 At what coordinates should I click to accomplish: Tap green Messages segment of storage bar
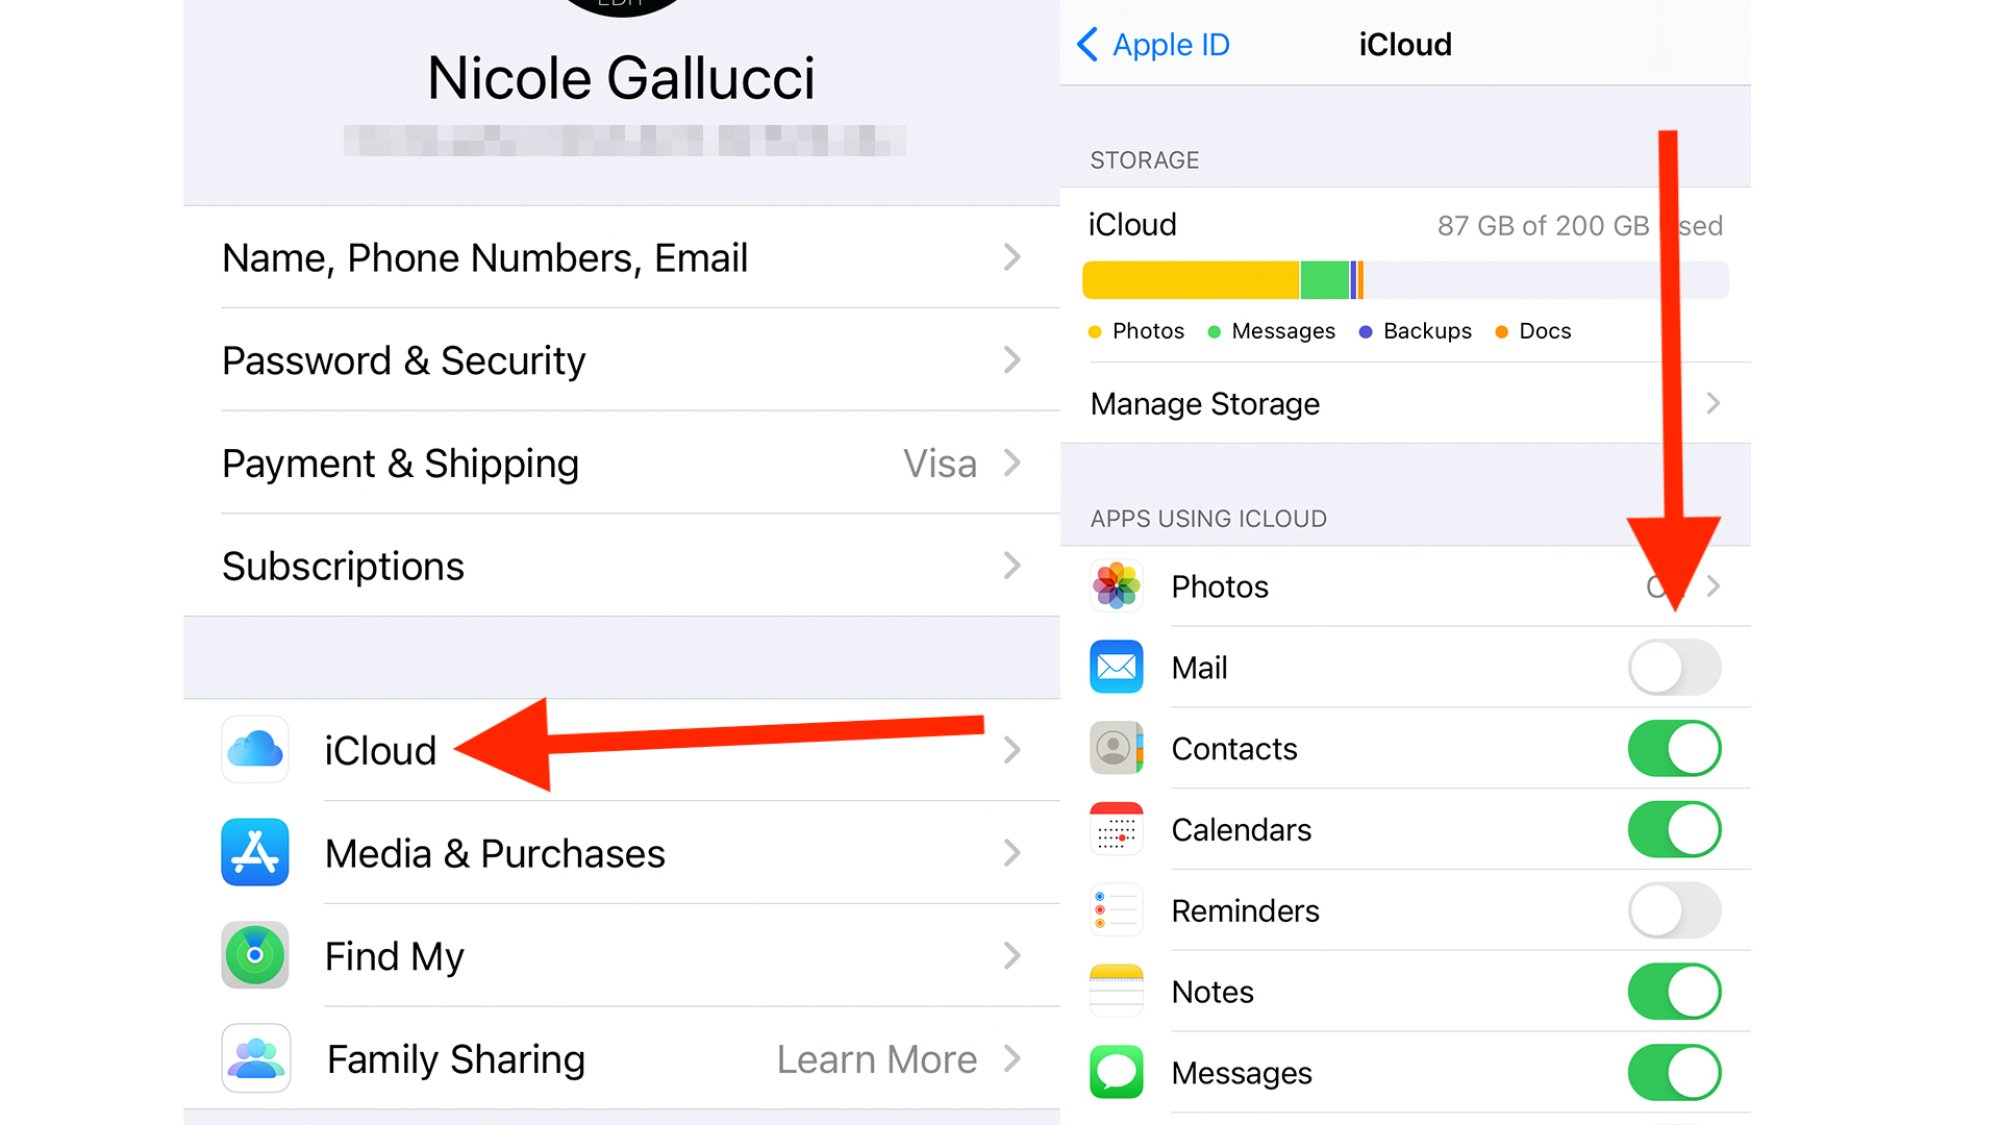click(x=1325, y=280)
